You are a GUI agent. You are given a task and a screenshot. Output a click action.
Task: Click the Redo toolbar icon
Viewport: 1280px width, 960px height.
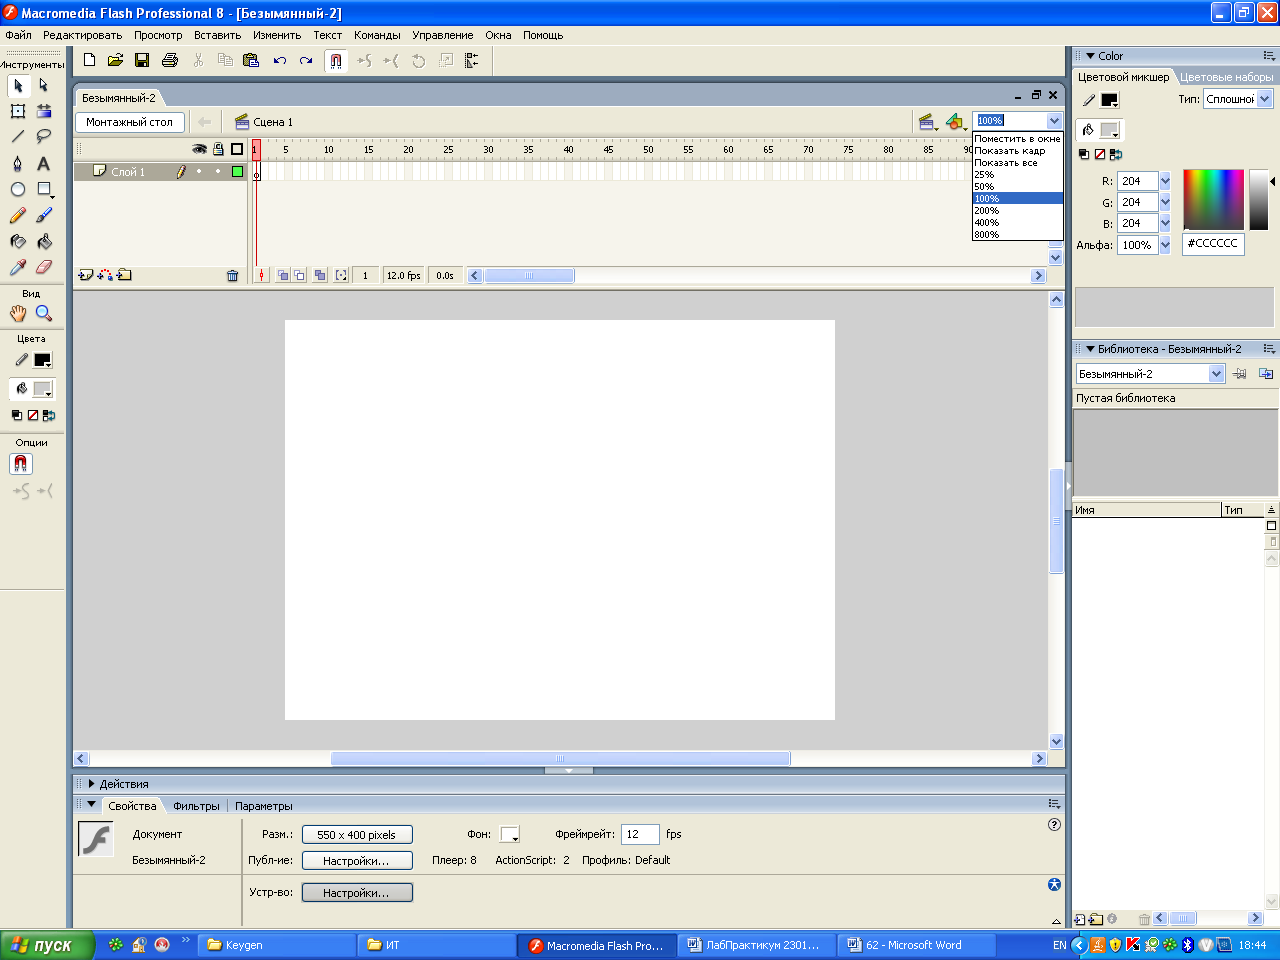(x=306, y=60)
